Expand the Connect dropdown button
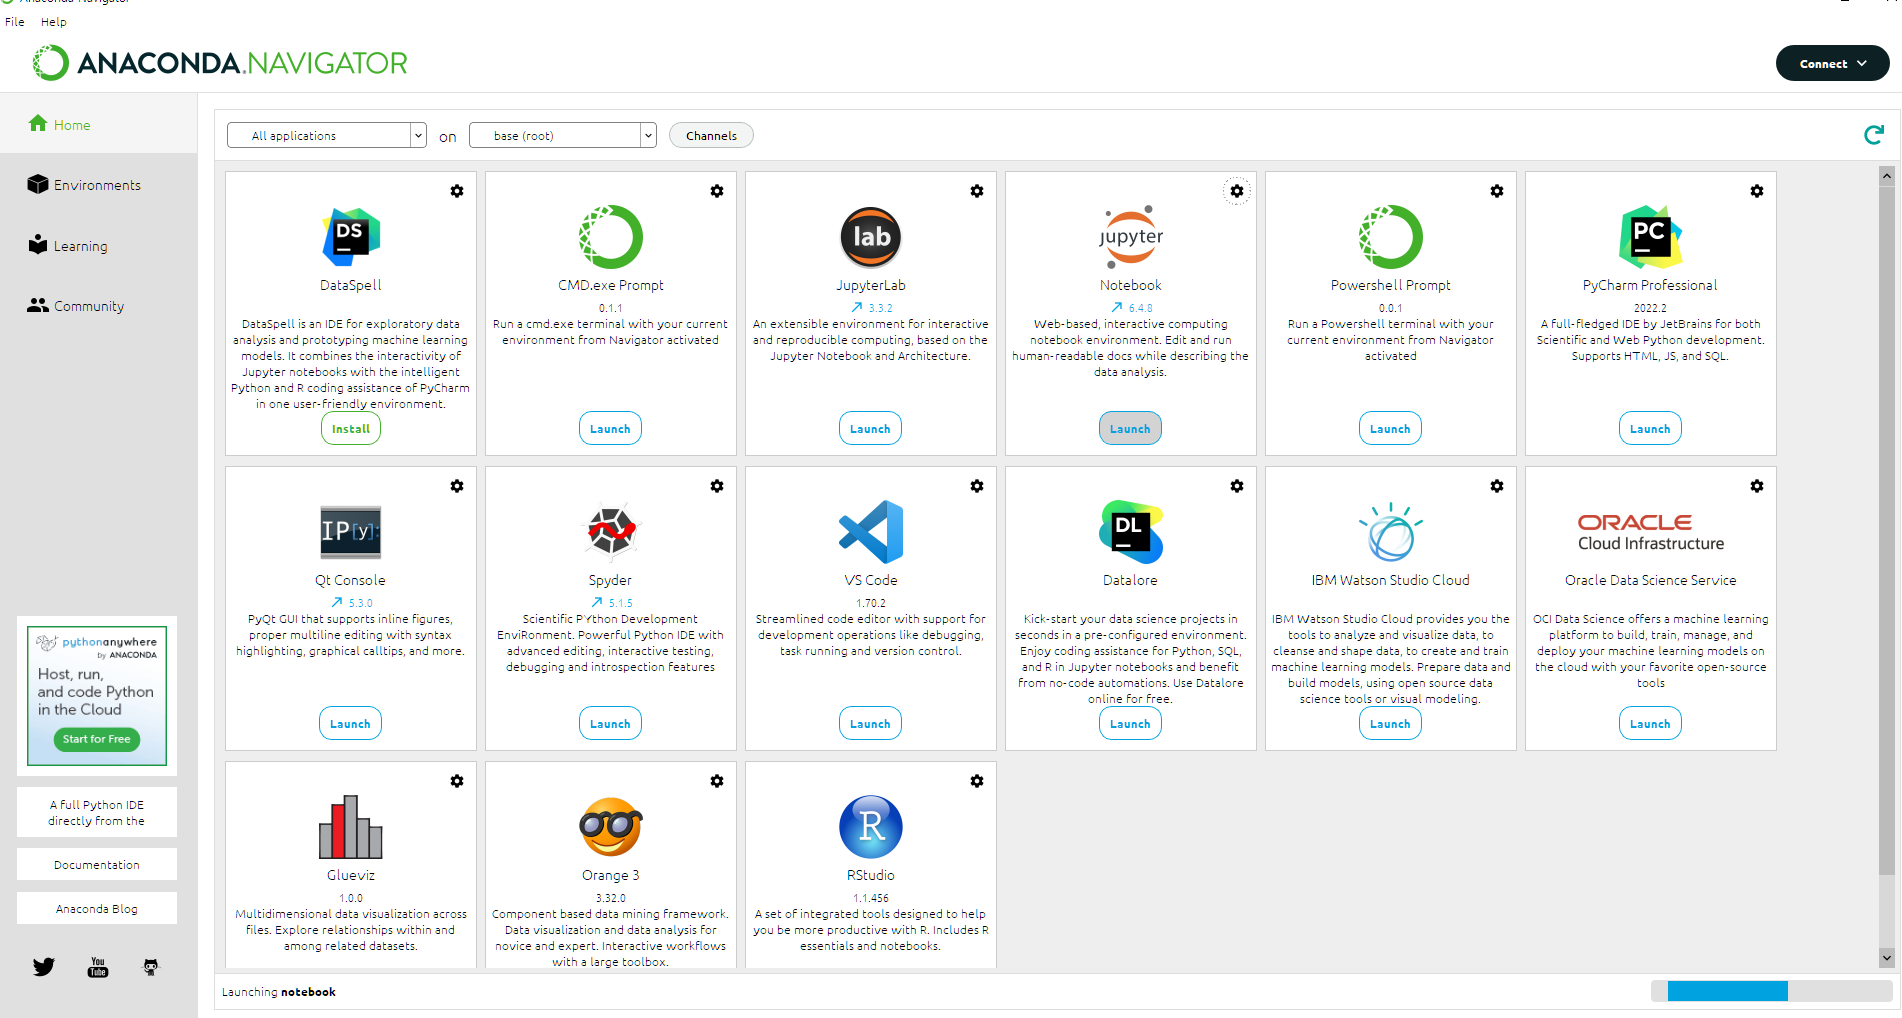Screen dimensions: 1902x1018 1832,63
